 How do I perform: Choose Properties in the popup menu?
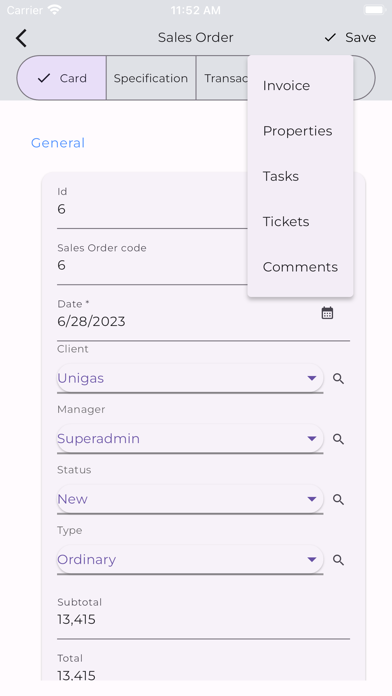click(301, 131)
